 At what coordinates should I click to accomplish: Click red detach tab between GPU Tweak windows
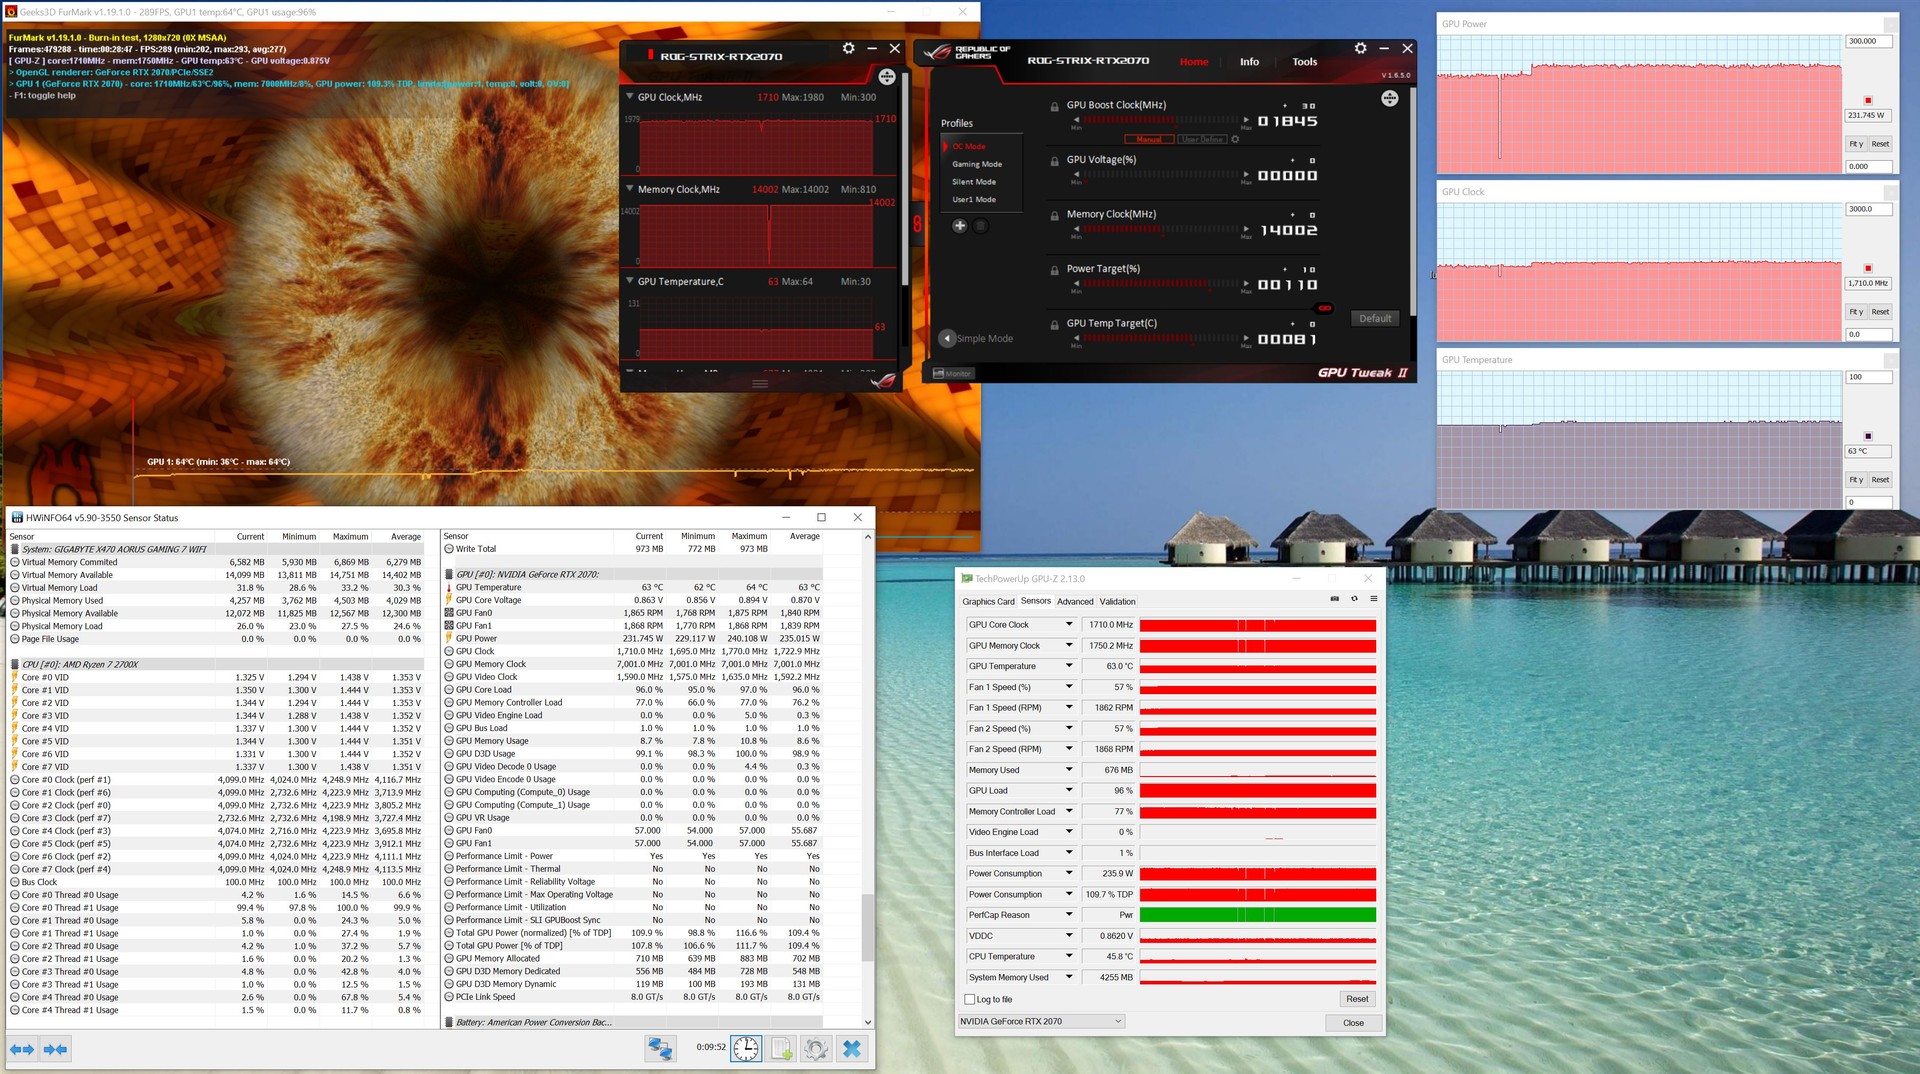pos(917,224)
